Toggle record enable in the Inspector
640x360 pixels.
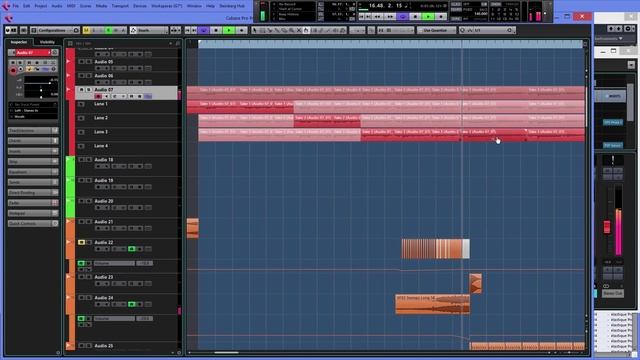(x=13, y=71)
